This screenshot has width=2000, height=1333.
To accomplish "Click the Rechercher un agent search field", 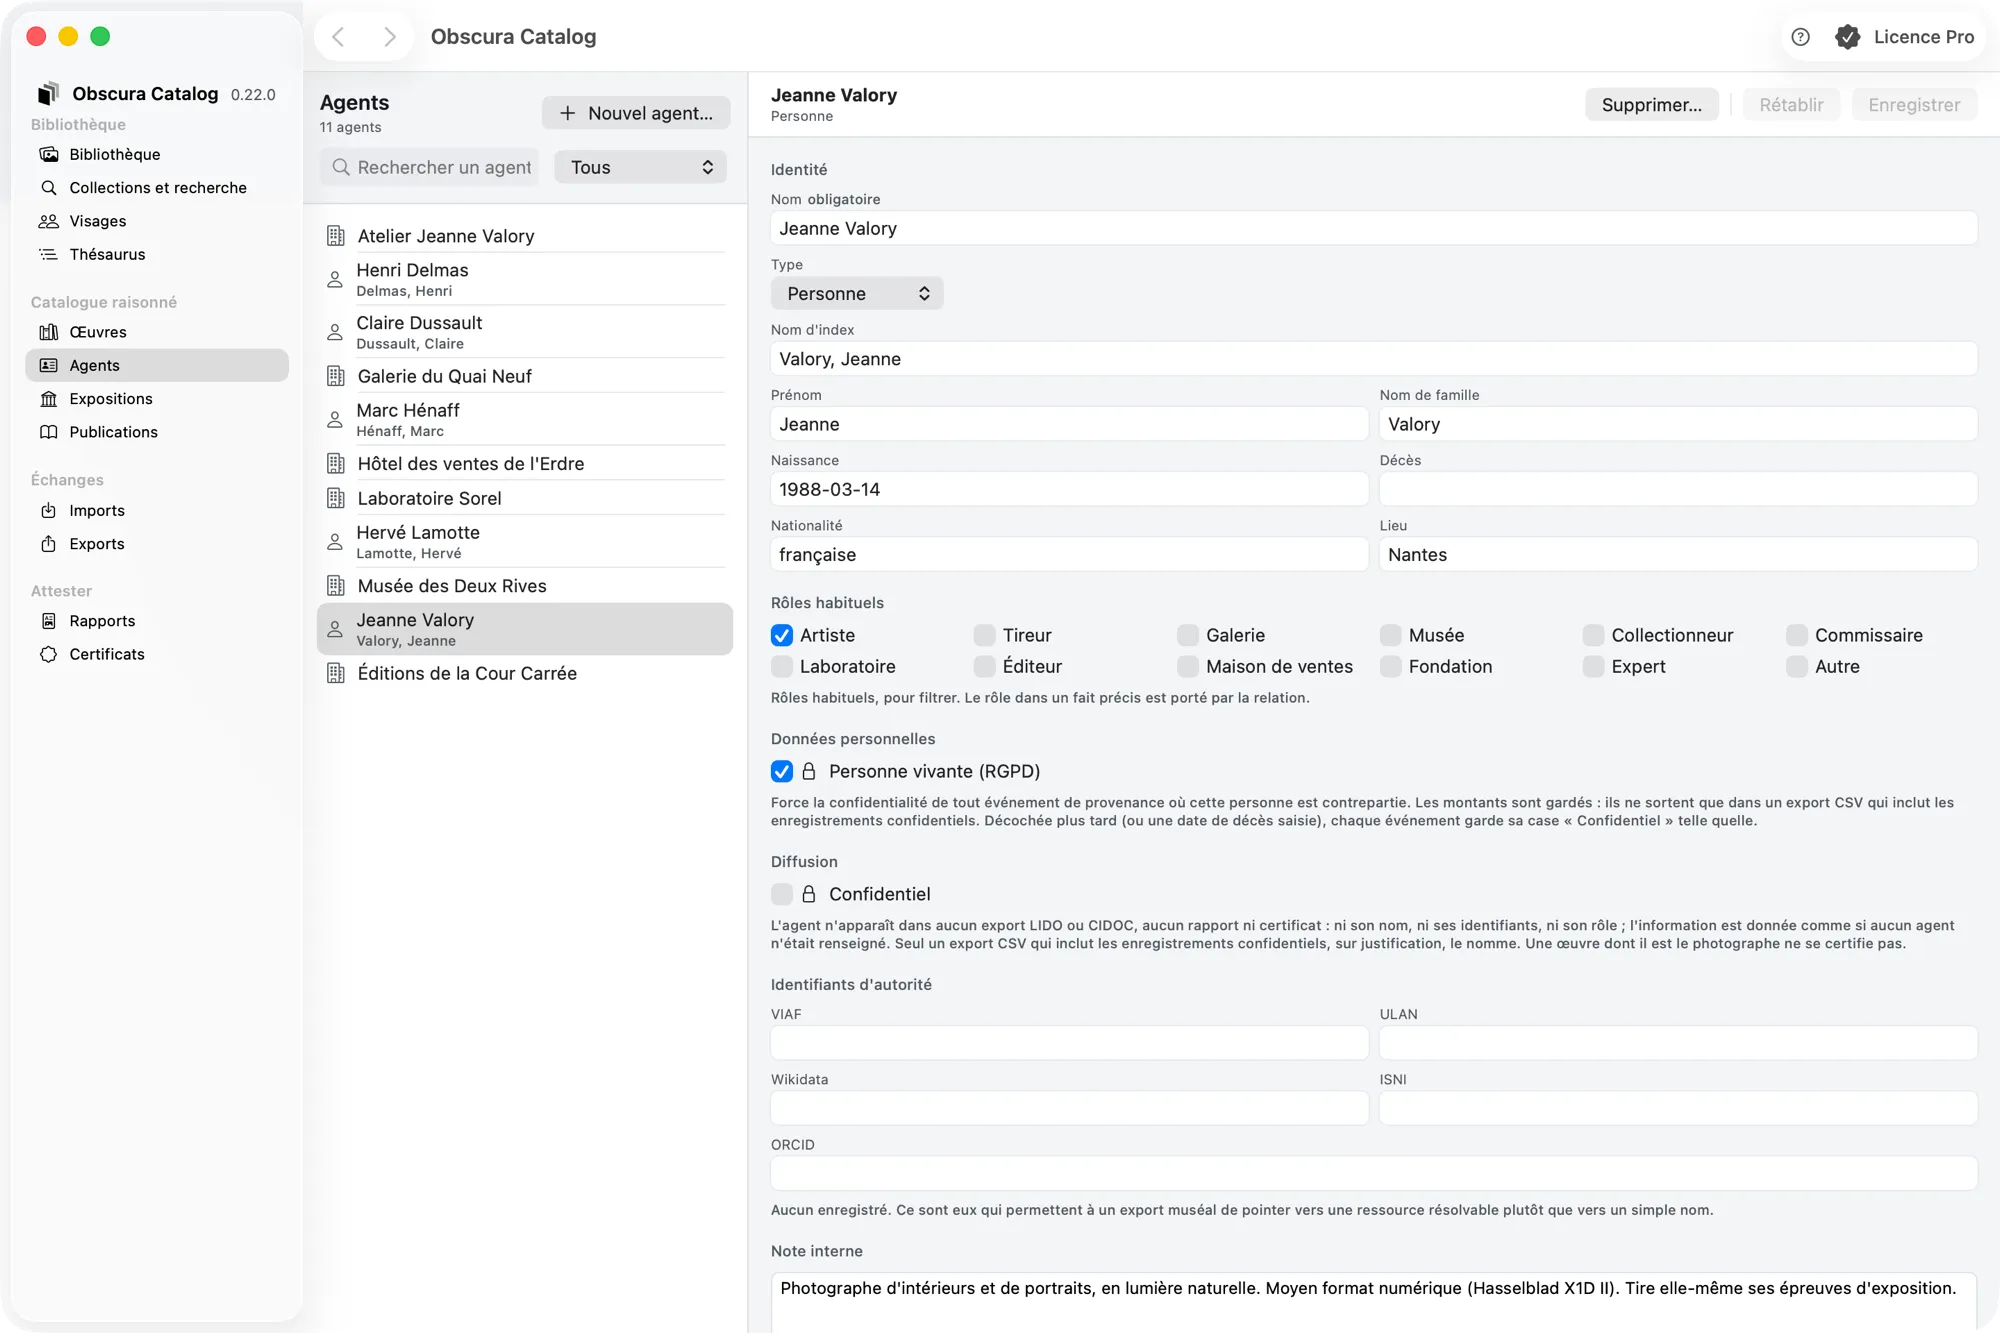I will click(430, 167).
